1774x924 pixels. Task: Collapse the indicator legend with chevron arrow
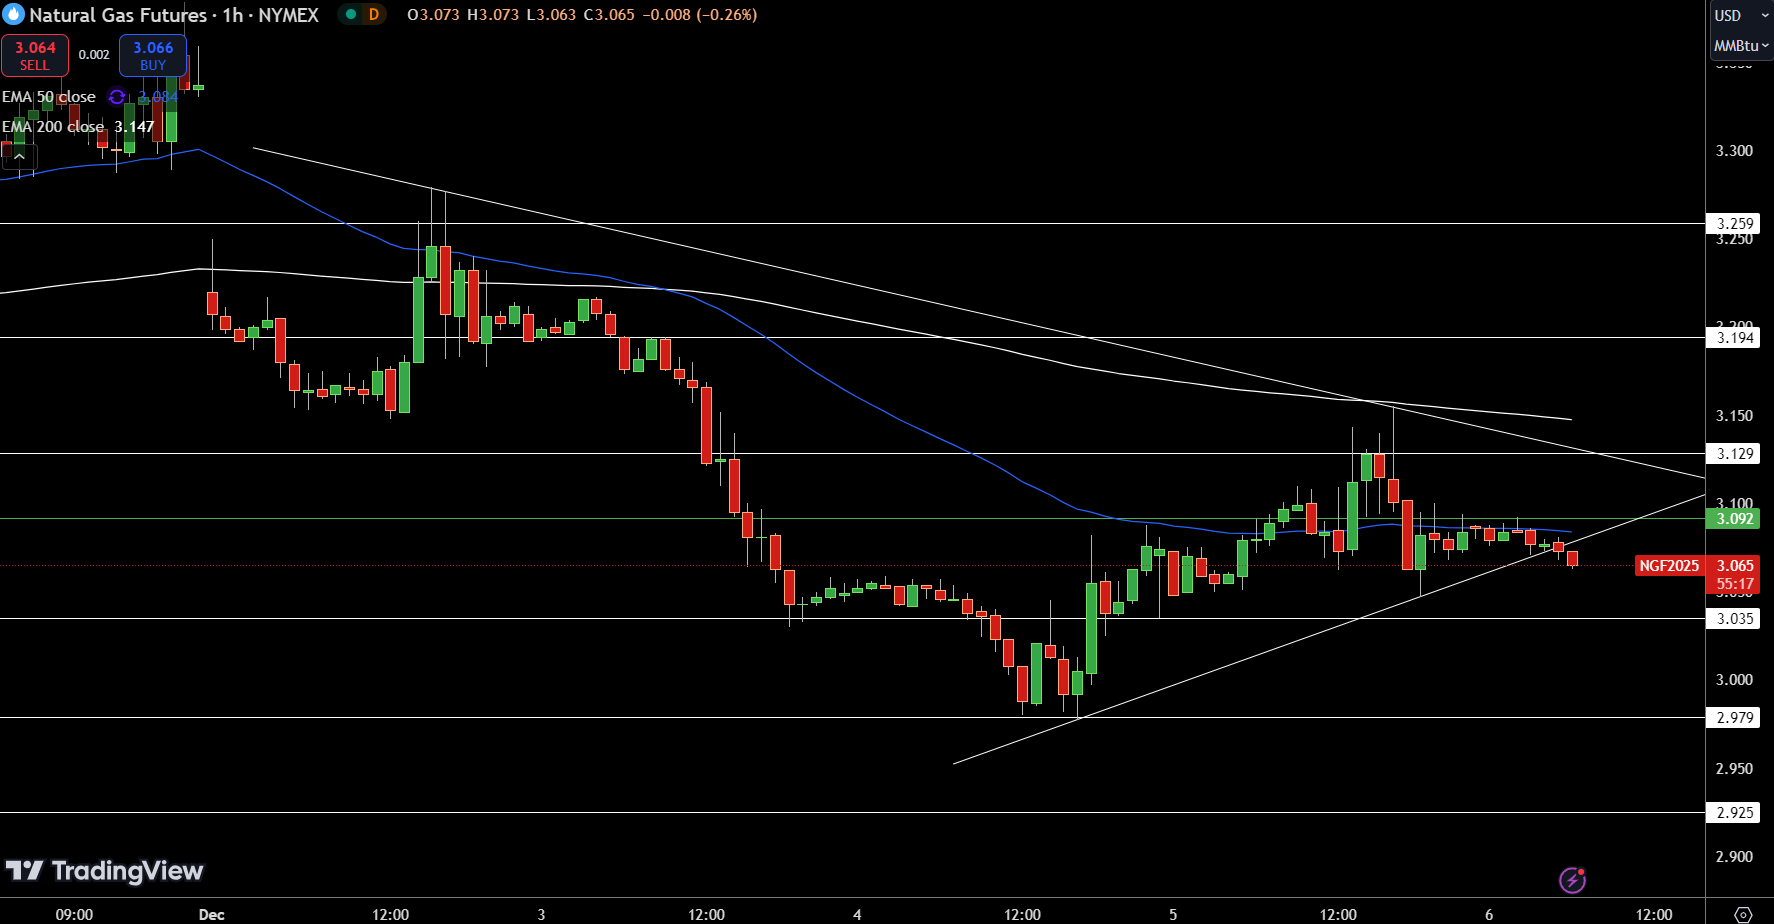click(x=19, y=156)
